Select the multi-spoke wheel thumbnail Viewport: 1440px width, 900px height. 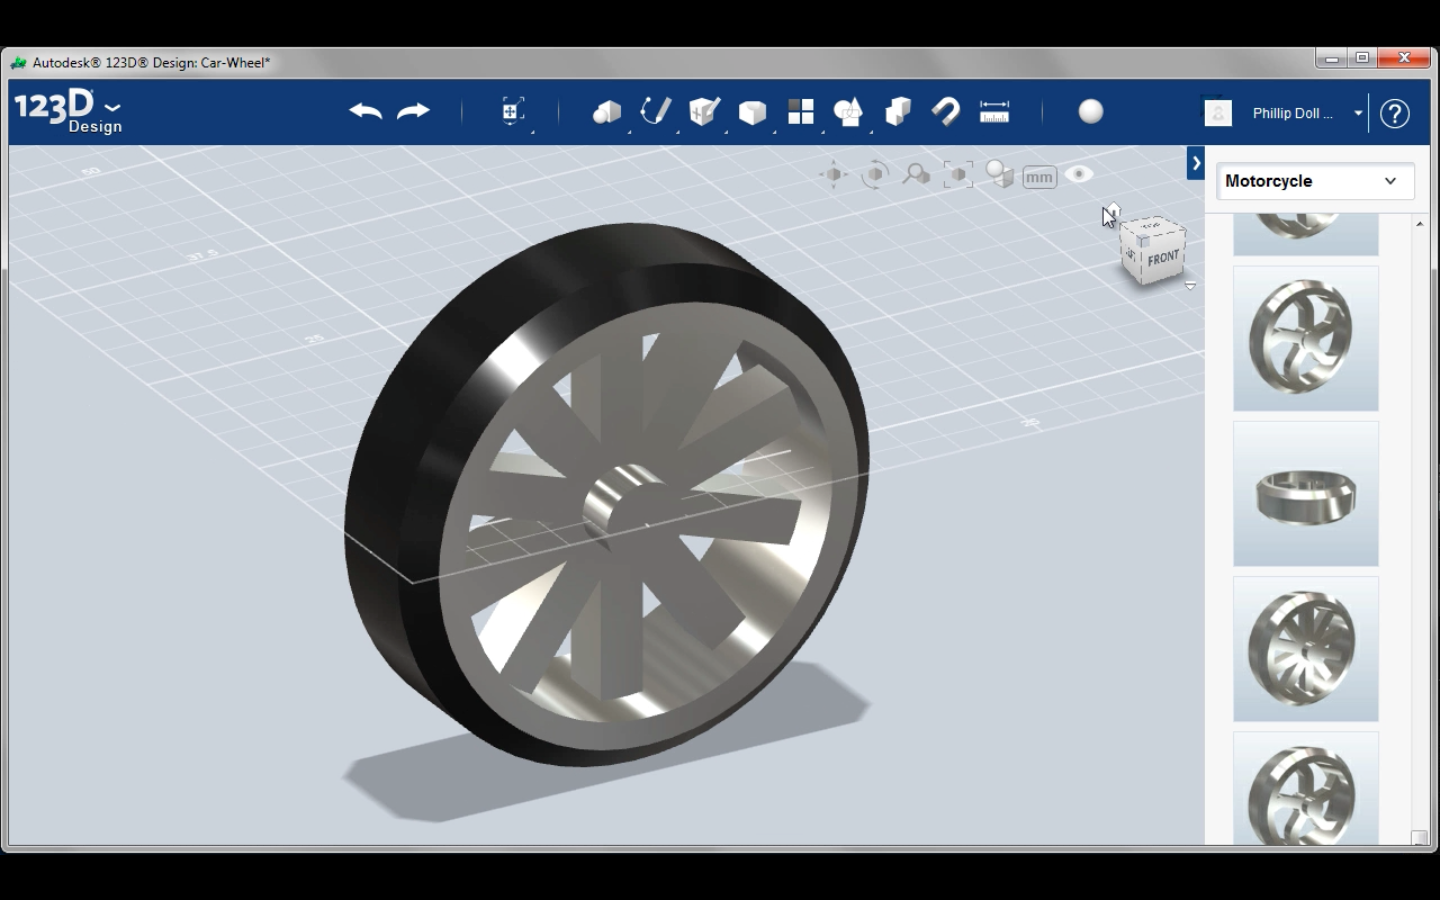pyautogui.click(x=1306, y=649)
